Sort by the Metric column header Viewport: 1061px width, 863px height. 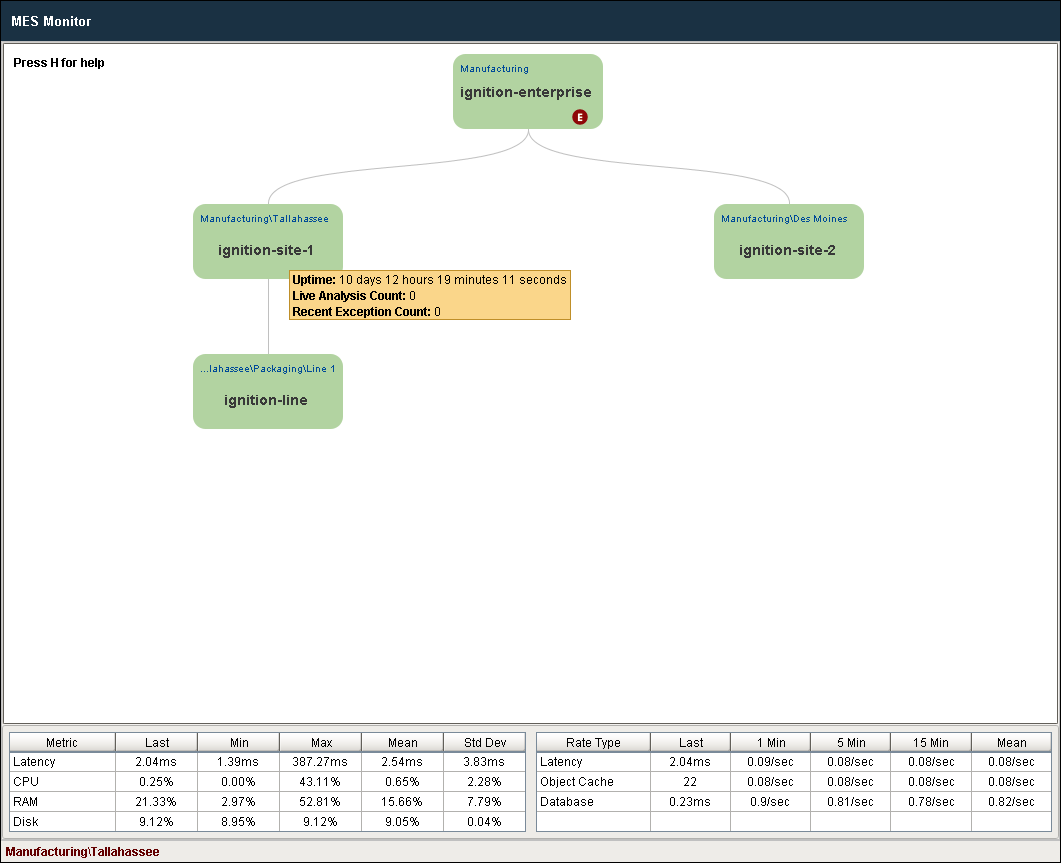pyautogui.click(x=62, y=743)
